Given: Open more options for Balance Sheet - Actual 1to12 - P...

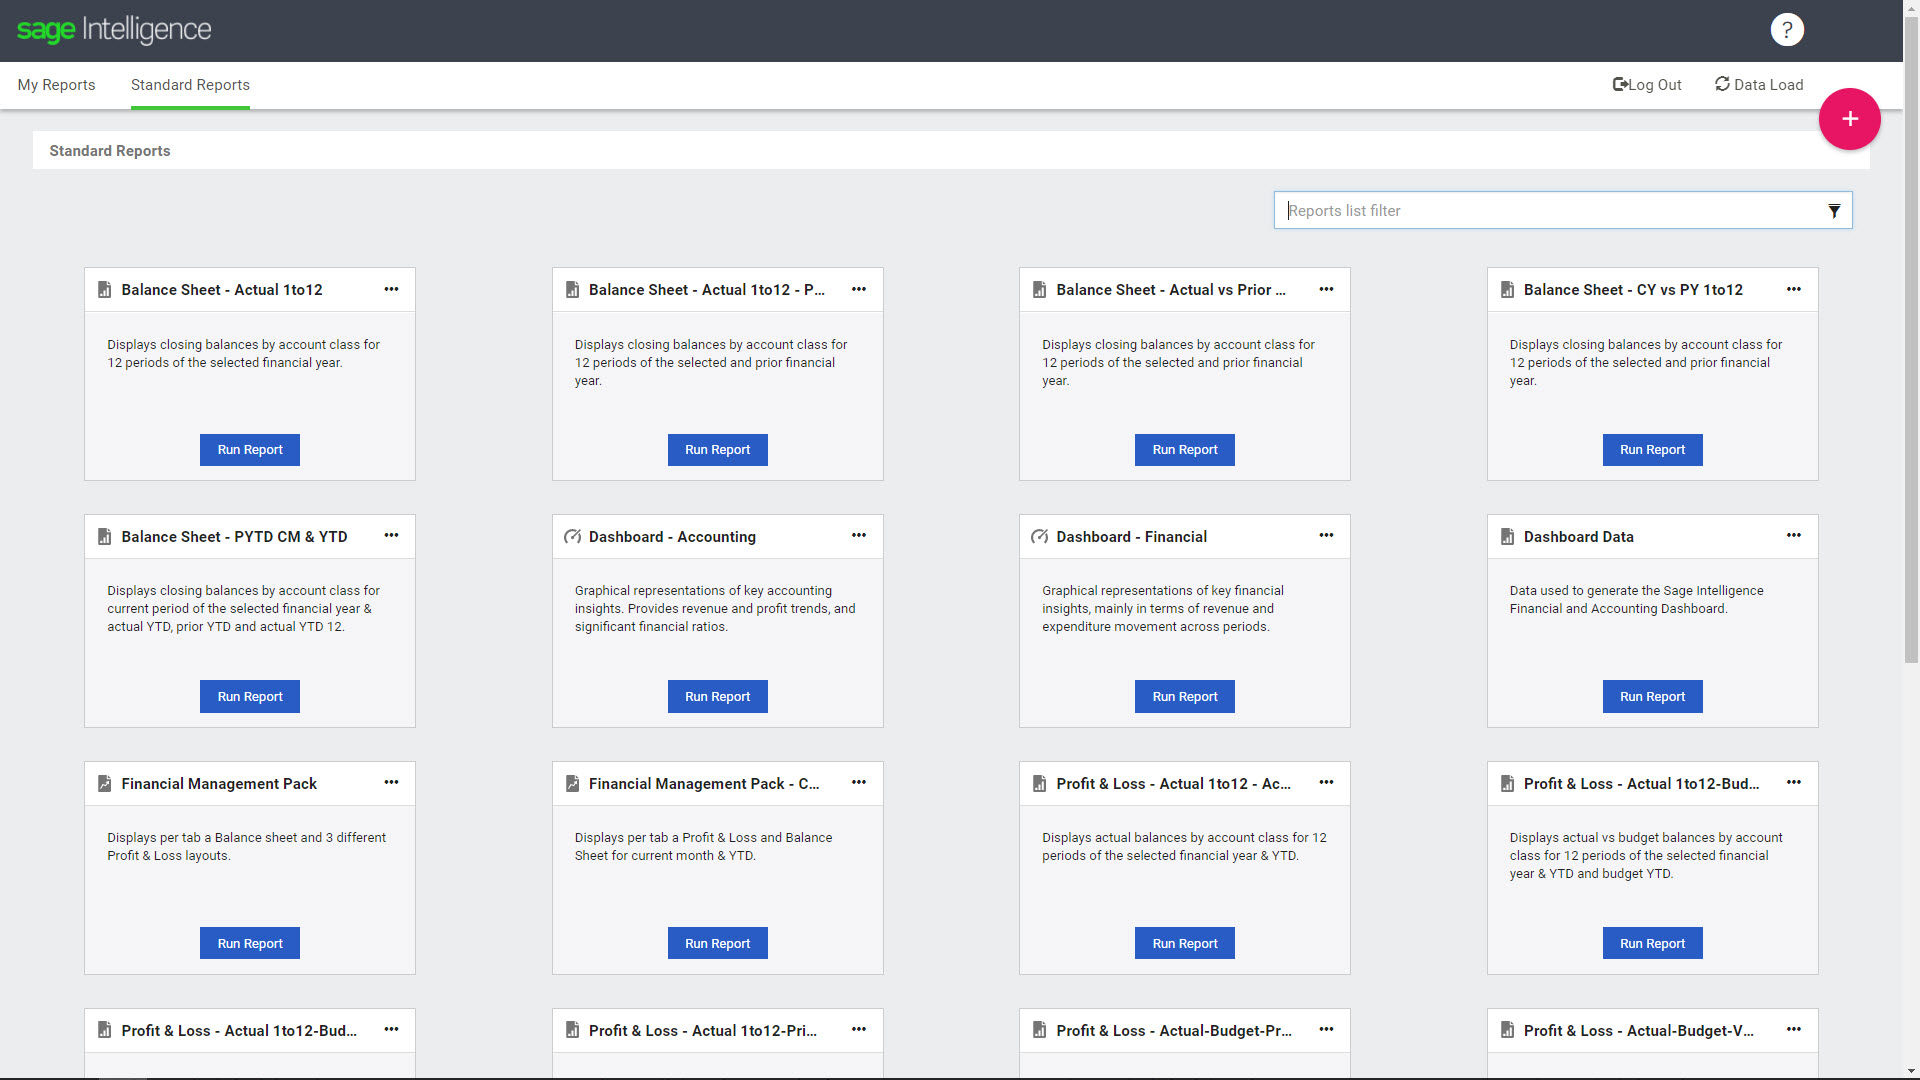Looking at the screenshot, I should (859, 289).
